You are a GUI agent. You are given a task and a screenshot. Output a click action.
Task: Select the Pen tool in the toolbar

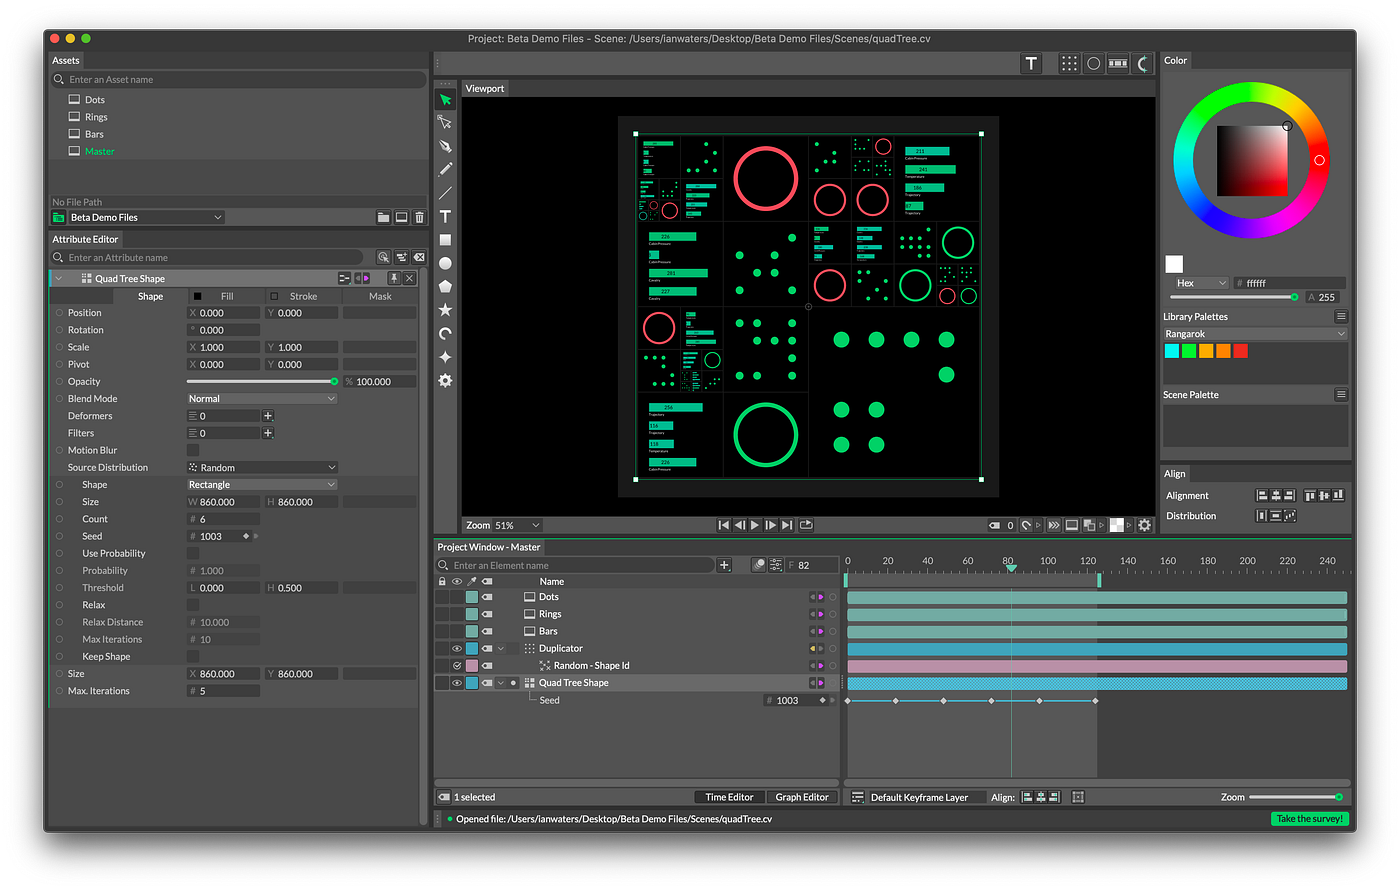click(x=445, y=146)
